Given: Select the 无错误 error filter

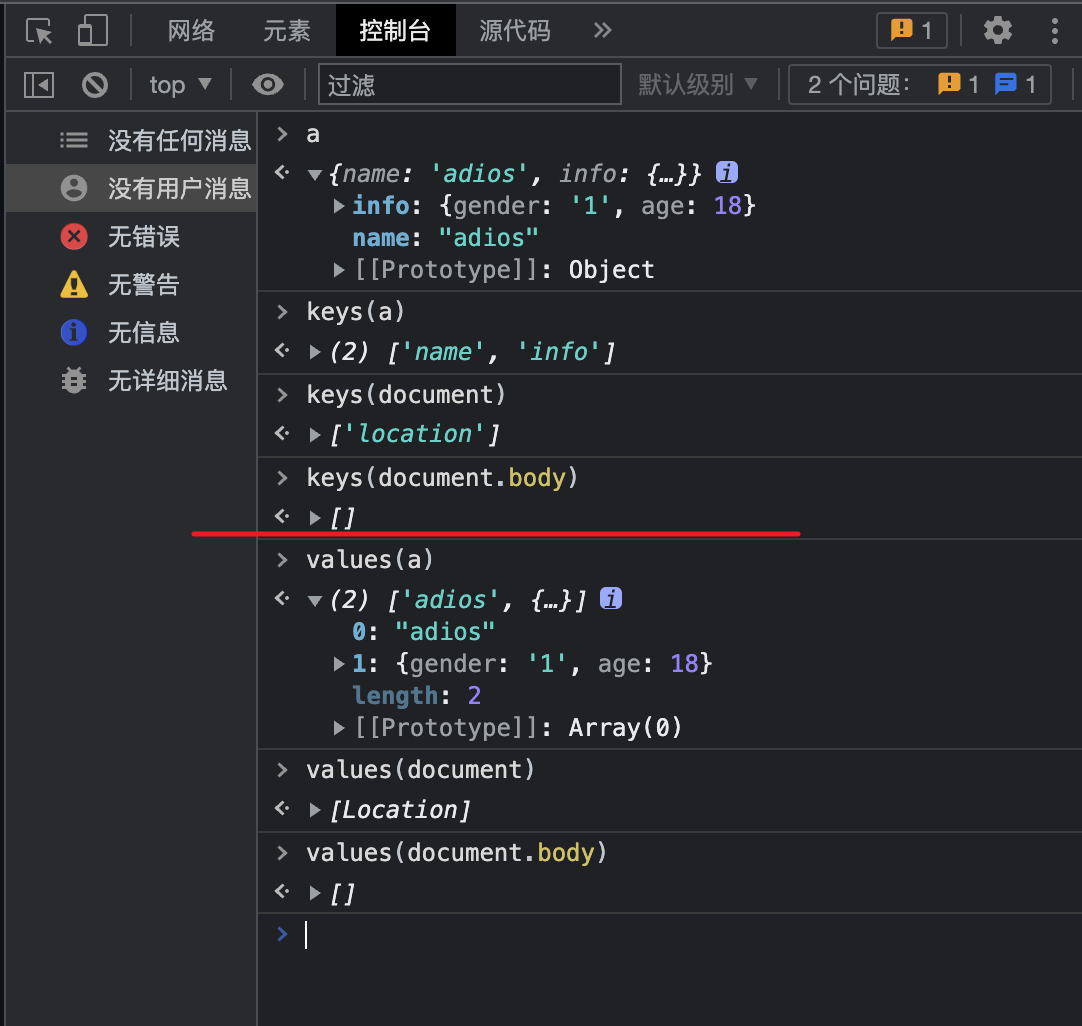Looking at the screenshot, I should pyautogui.click(x=131, y=236).
